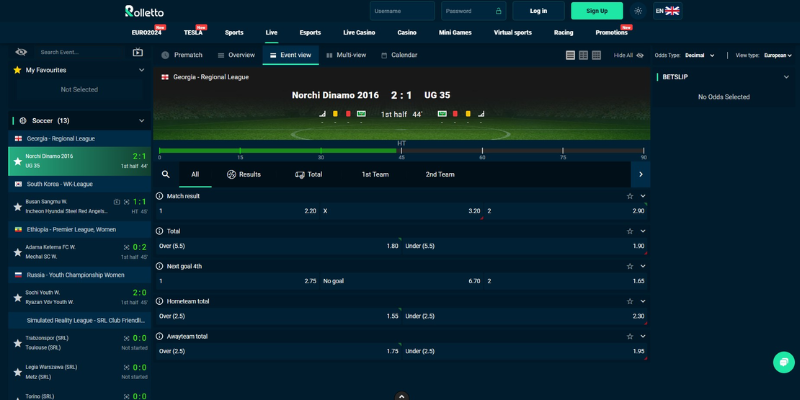
Task: Collapse the Awayteam total market
Action: pyautogui.click(x=643, y=337)
